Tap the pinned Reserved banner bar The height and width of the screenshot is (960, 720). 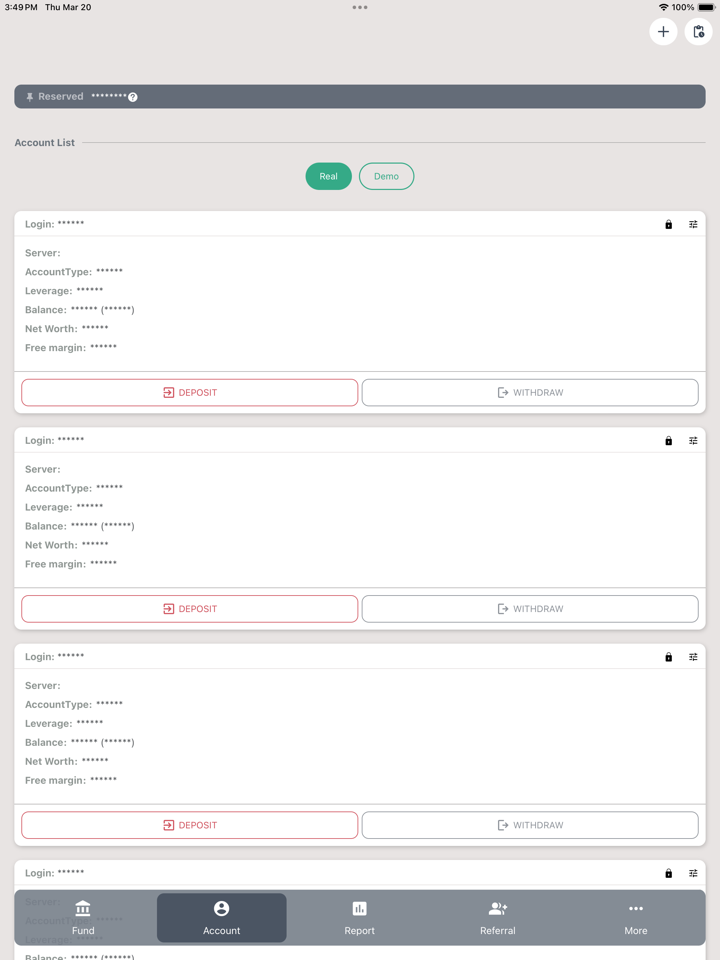(x=400, y=97)
